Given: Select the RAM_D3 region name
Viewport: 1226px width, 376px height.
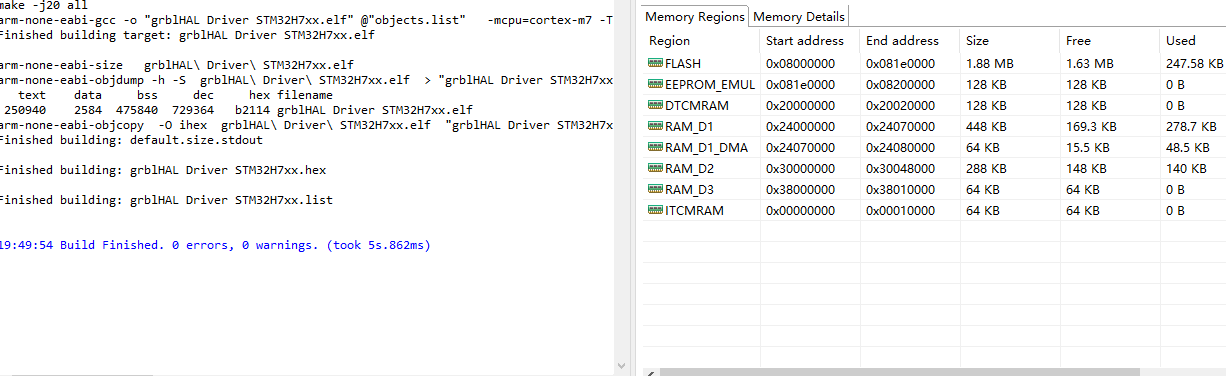Looking at the screenshot, I should click(689, 189).
